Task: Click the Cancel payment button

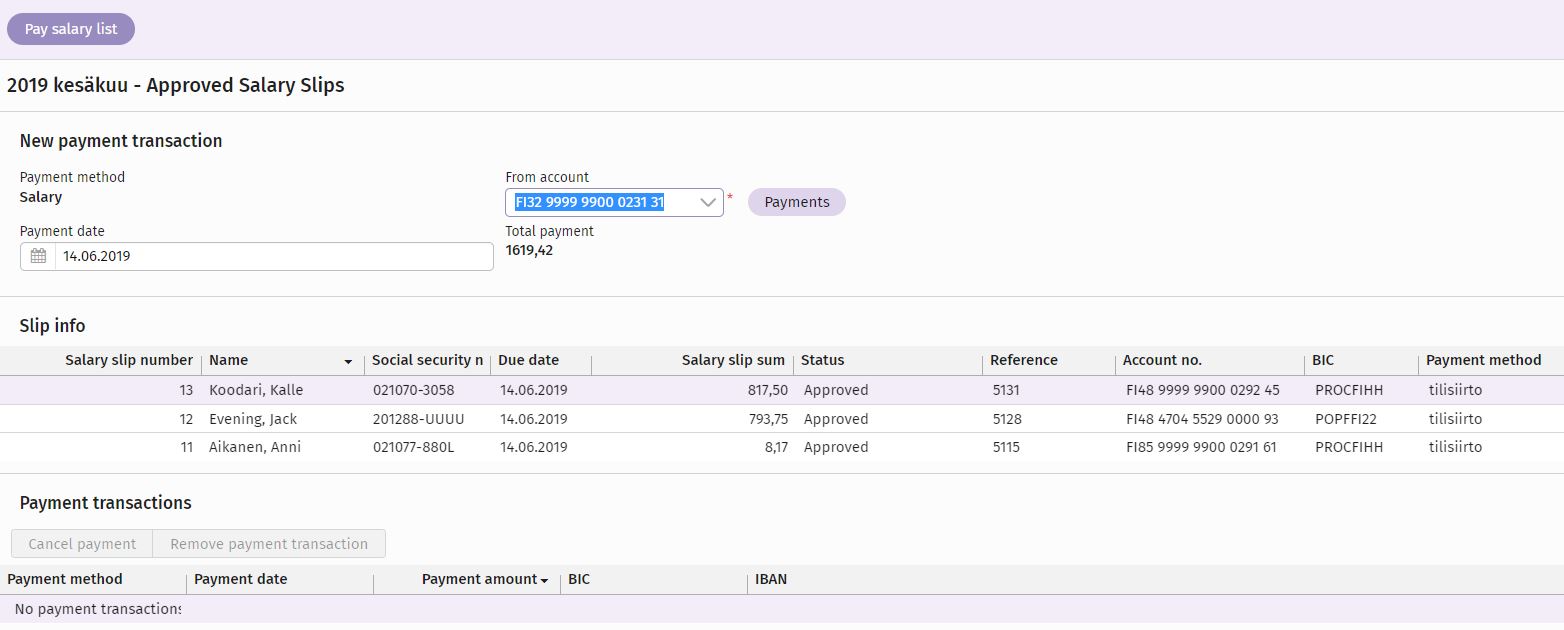Action: tap(82, 544)
